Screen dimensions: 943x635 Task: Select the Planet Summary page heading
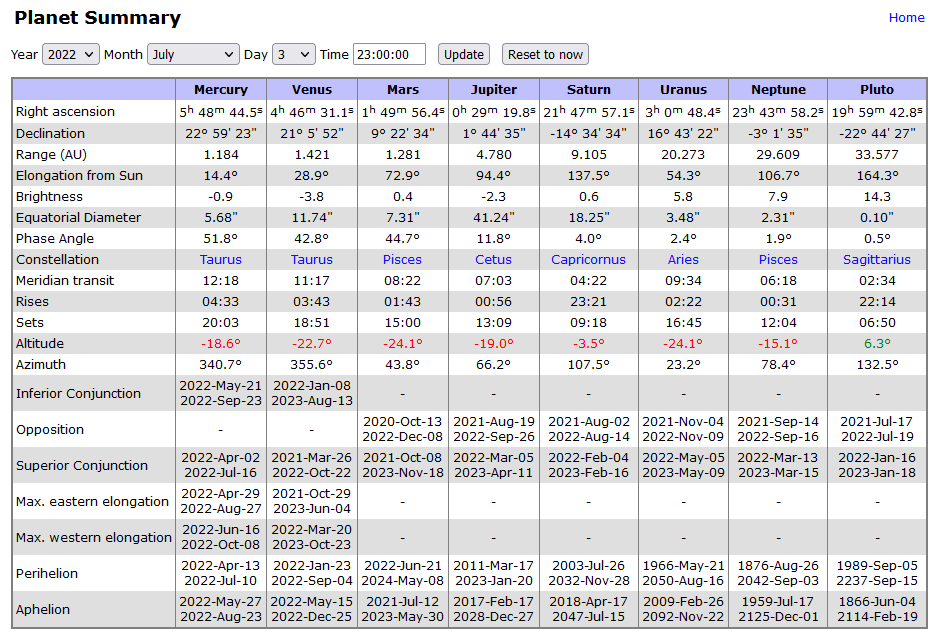coord(97,17)
